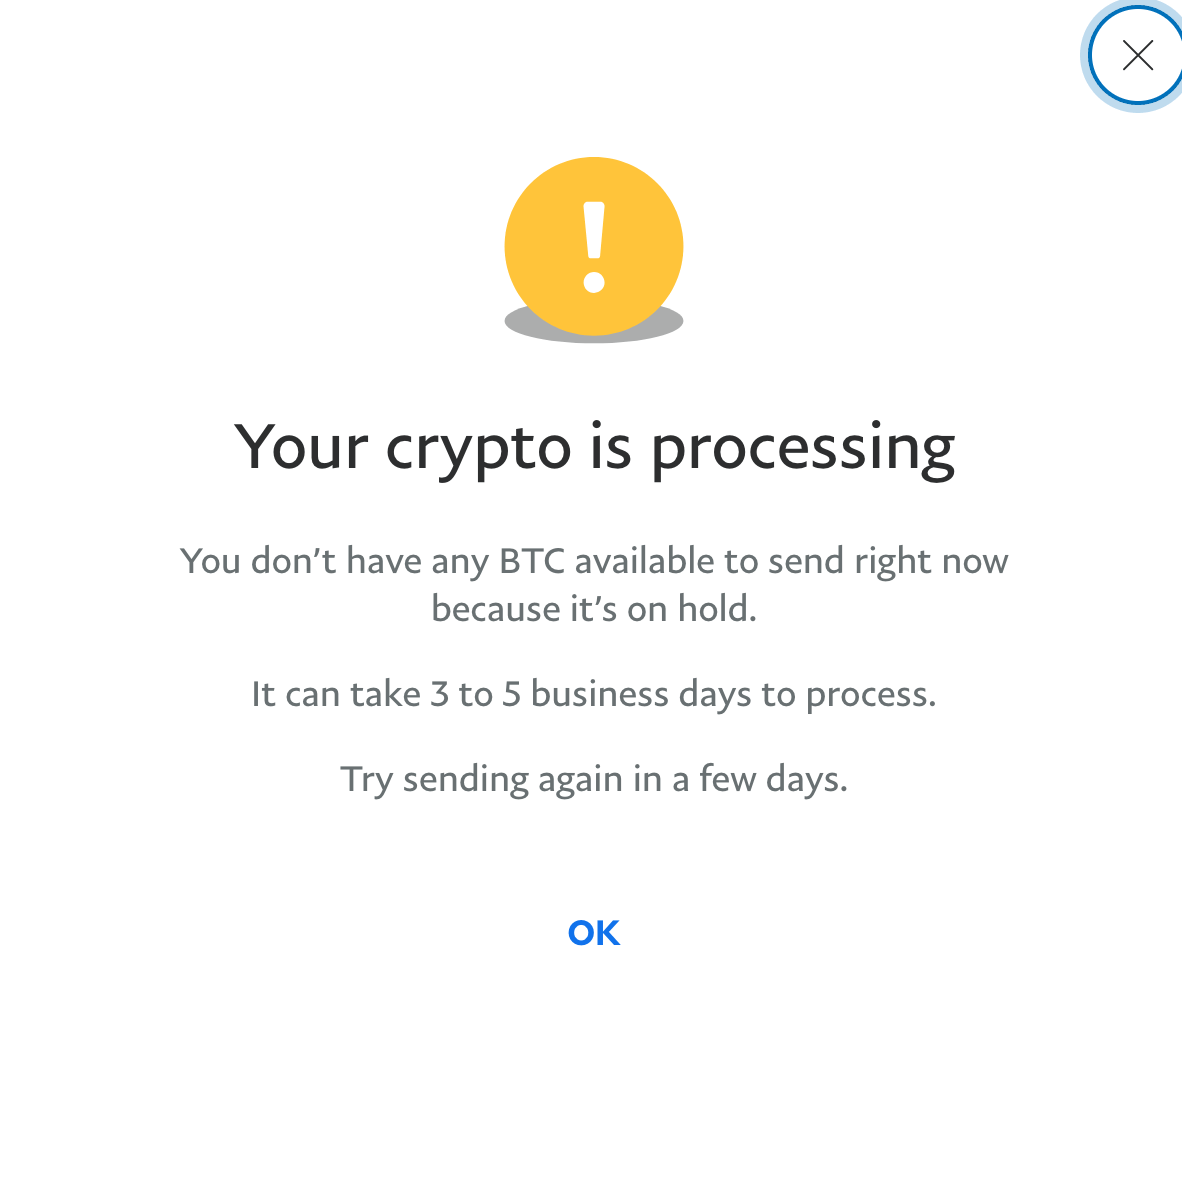Click the "because it's on hold." line

pos(594,609)
